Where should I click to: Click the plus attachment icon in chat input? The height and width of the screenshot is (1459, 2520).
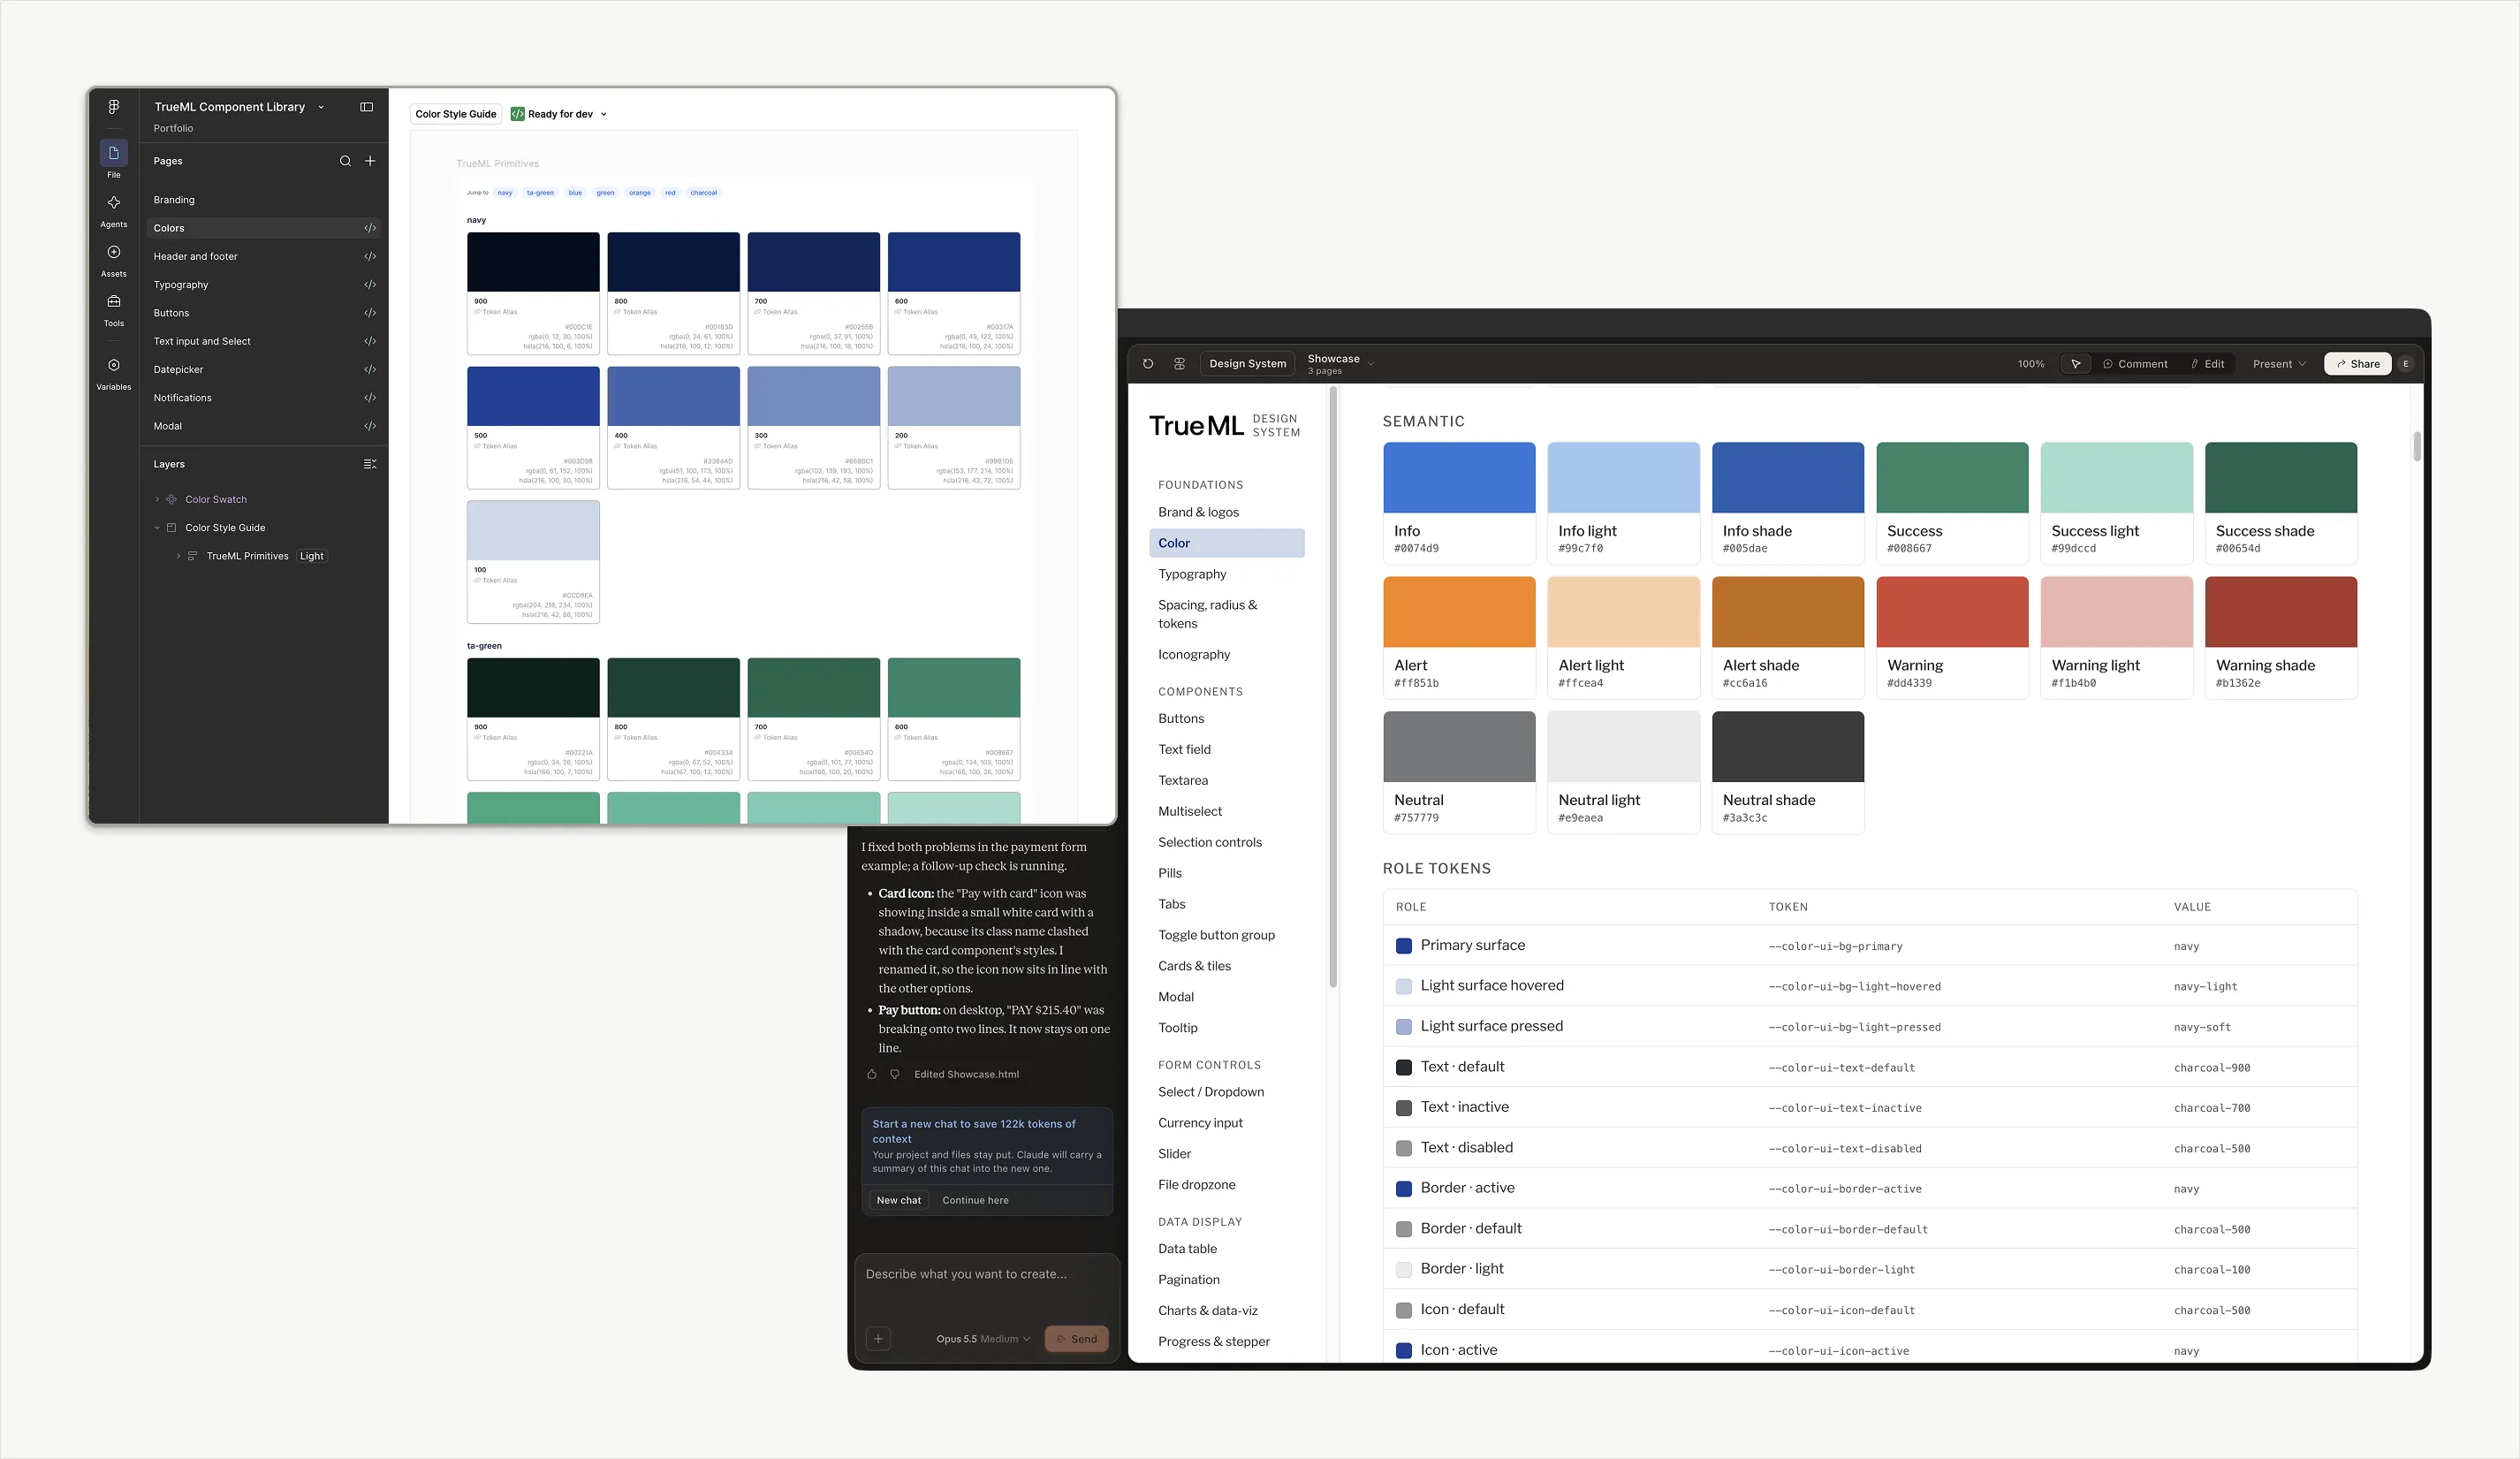pos(878,1339)
